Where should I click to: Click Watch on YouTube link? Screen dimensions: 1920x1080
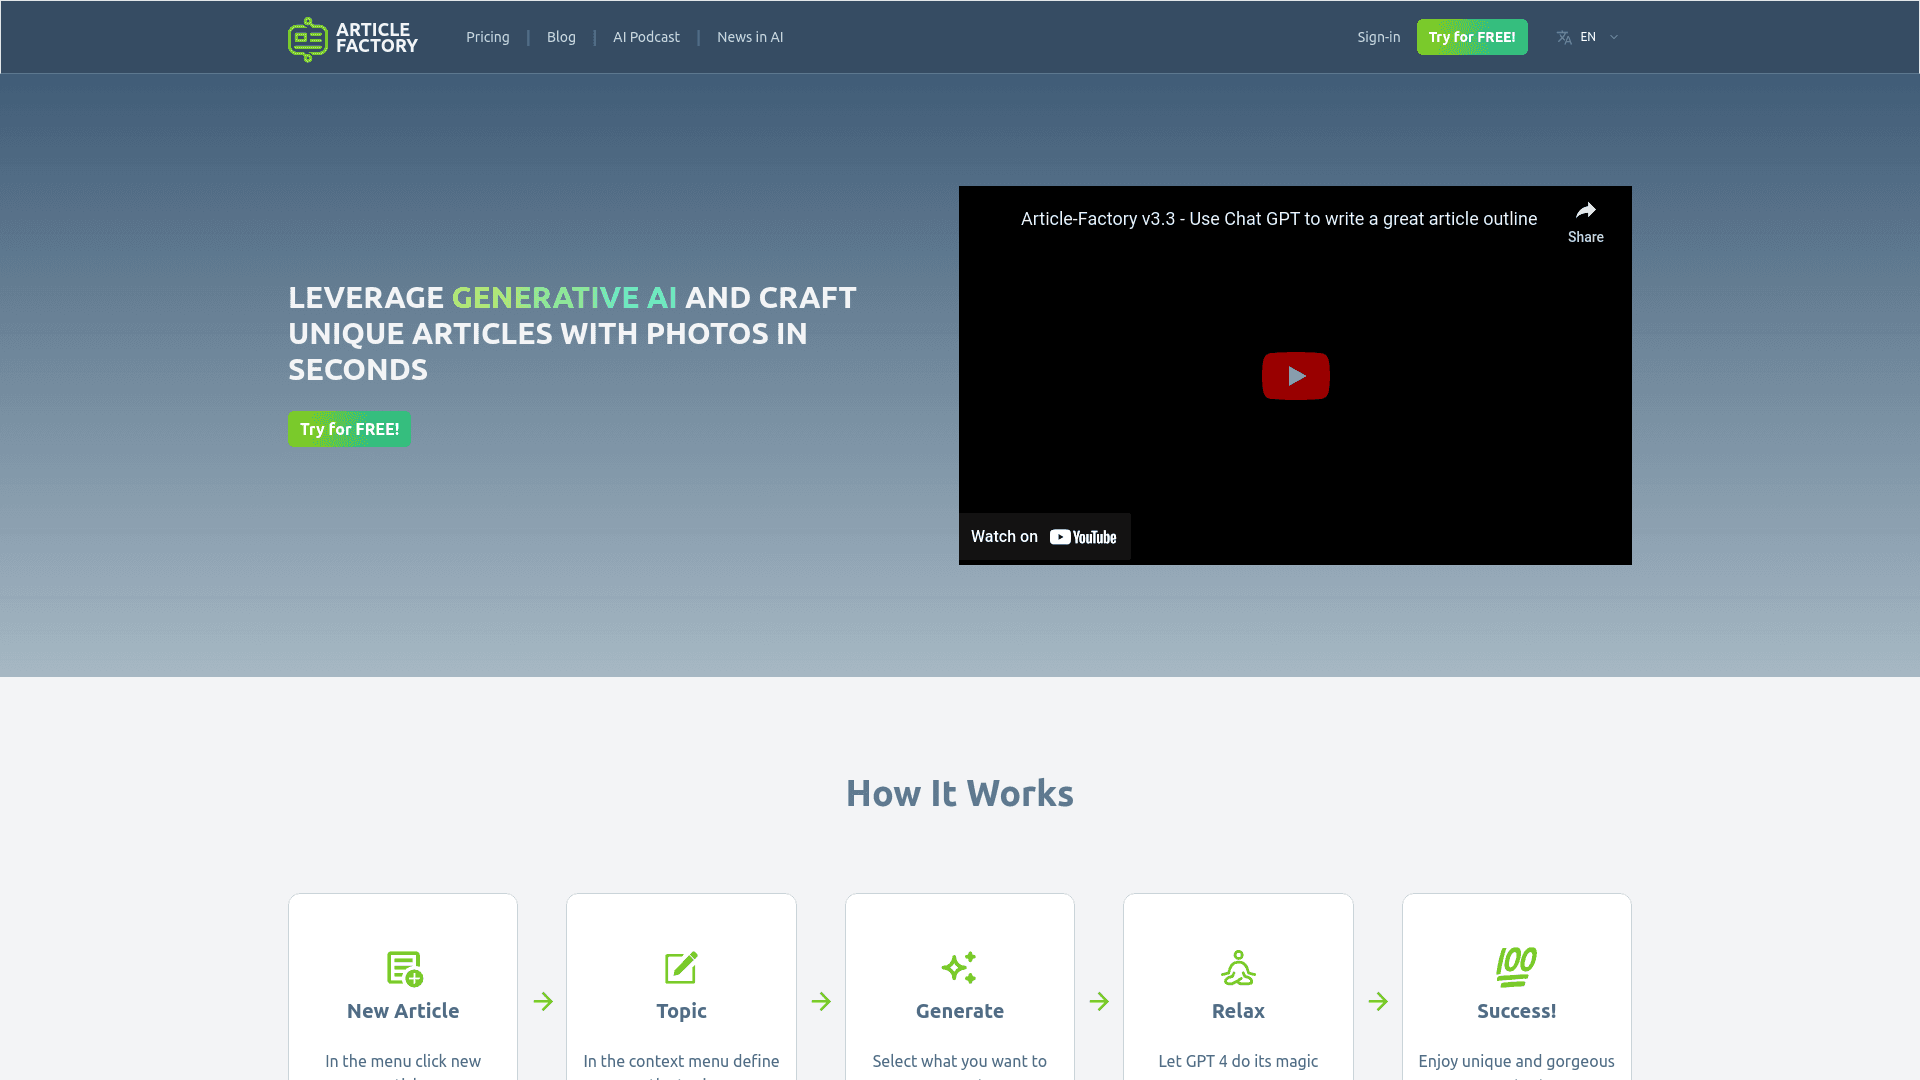pos(1044,537)
